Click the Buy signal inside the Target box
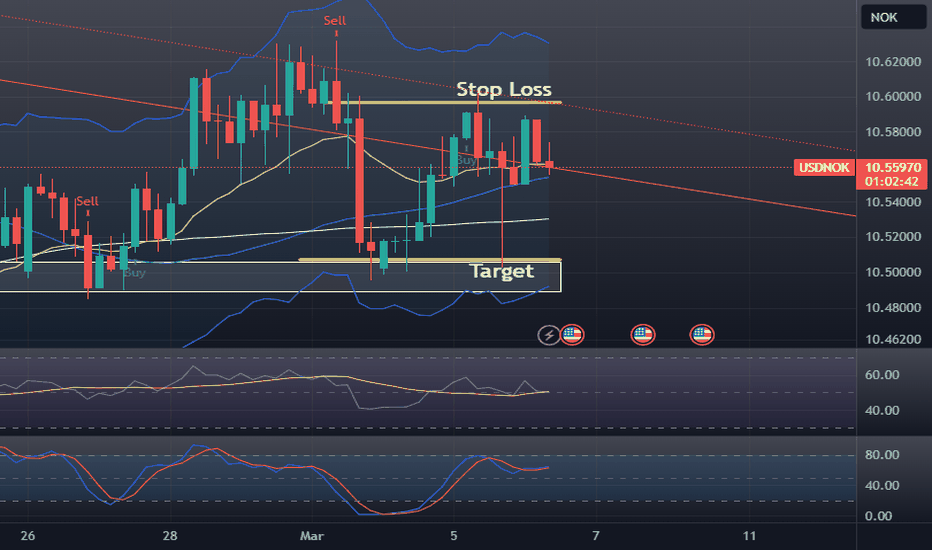The image size is (932, 550). (x=134, y=273)
